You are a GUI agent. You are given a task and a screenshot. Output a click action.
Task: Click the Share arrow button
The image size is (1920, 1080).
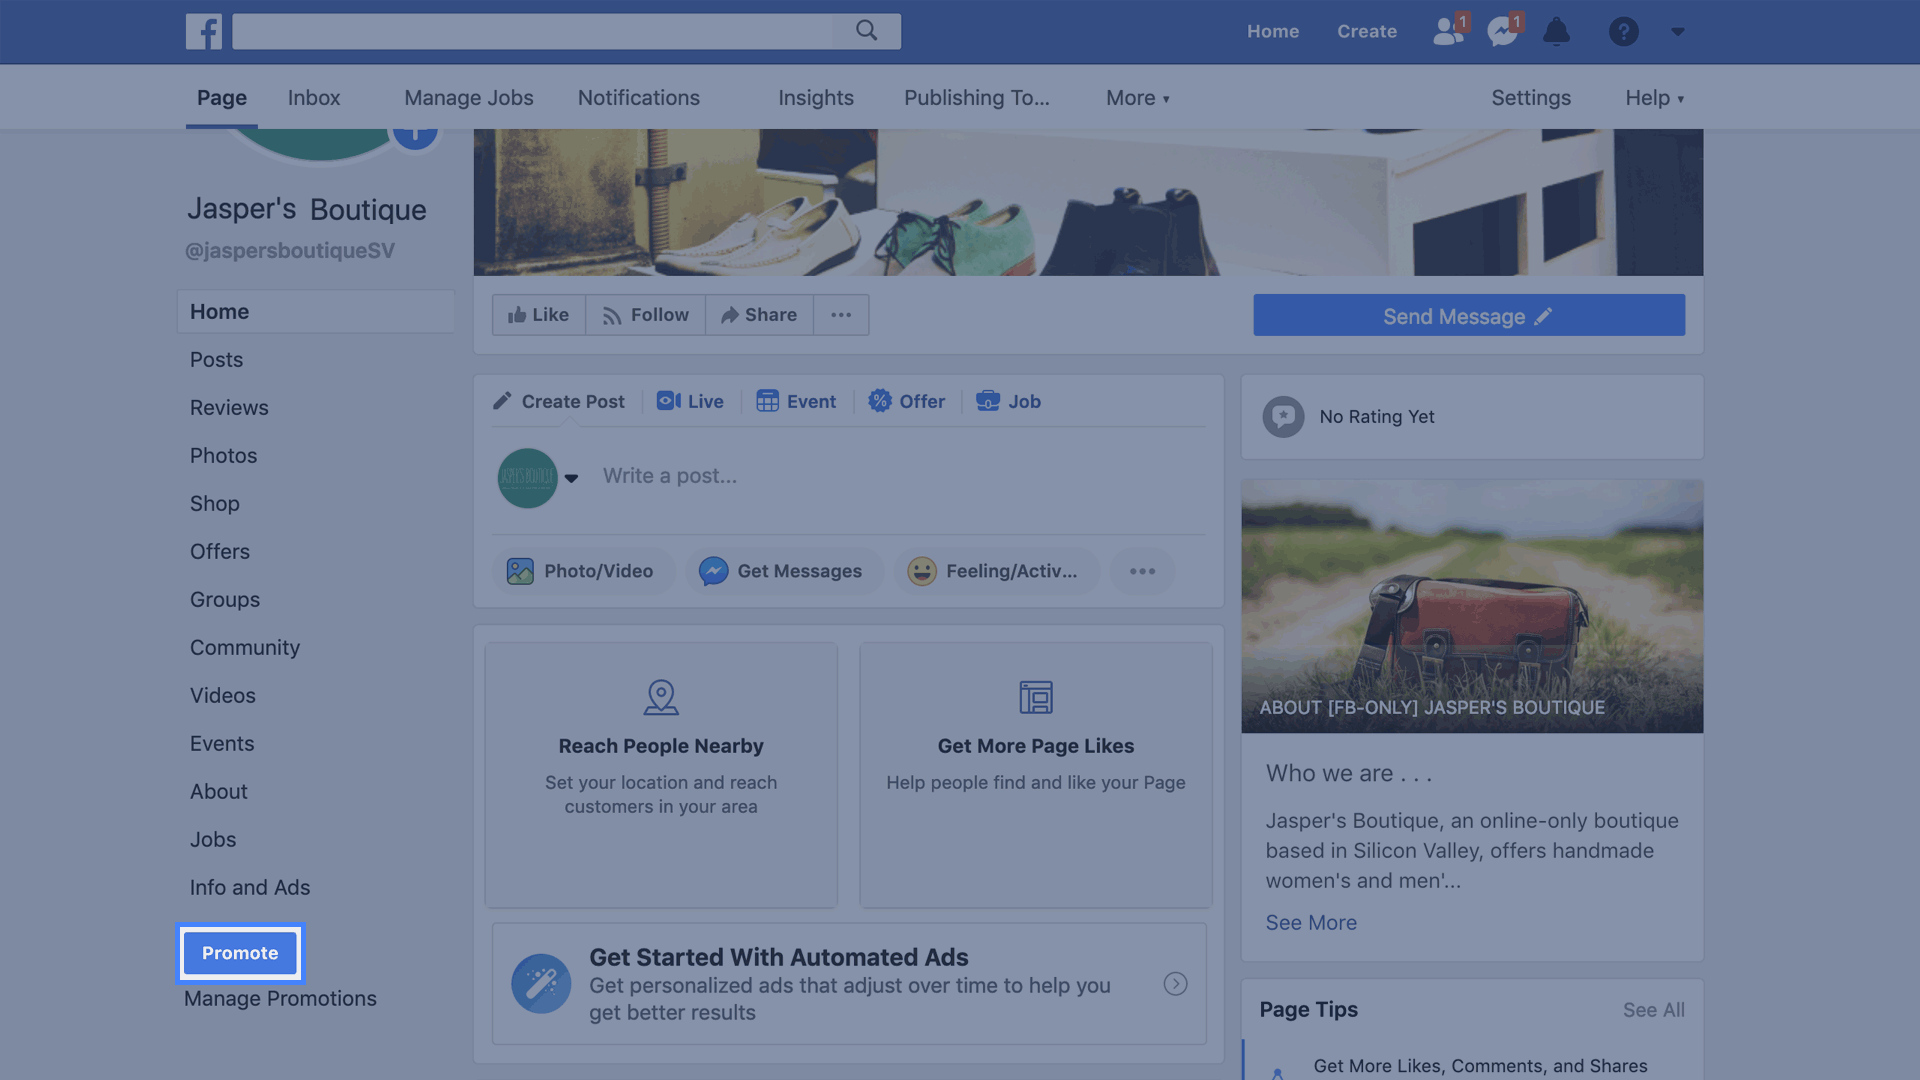coord(759,315)
